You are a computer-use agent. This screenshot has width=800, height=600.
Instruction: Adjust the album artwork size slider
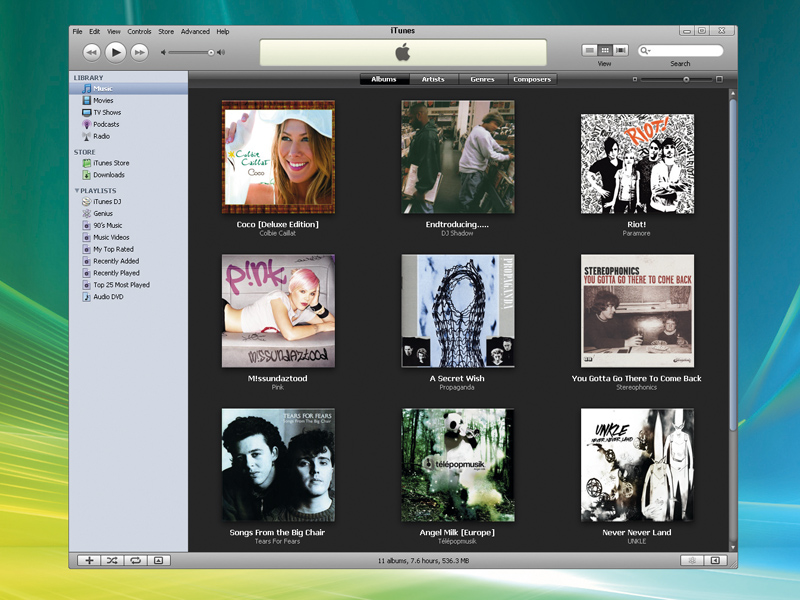(686, 80)
